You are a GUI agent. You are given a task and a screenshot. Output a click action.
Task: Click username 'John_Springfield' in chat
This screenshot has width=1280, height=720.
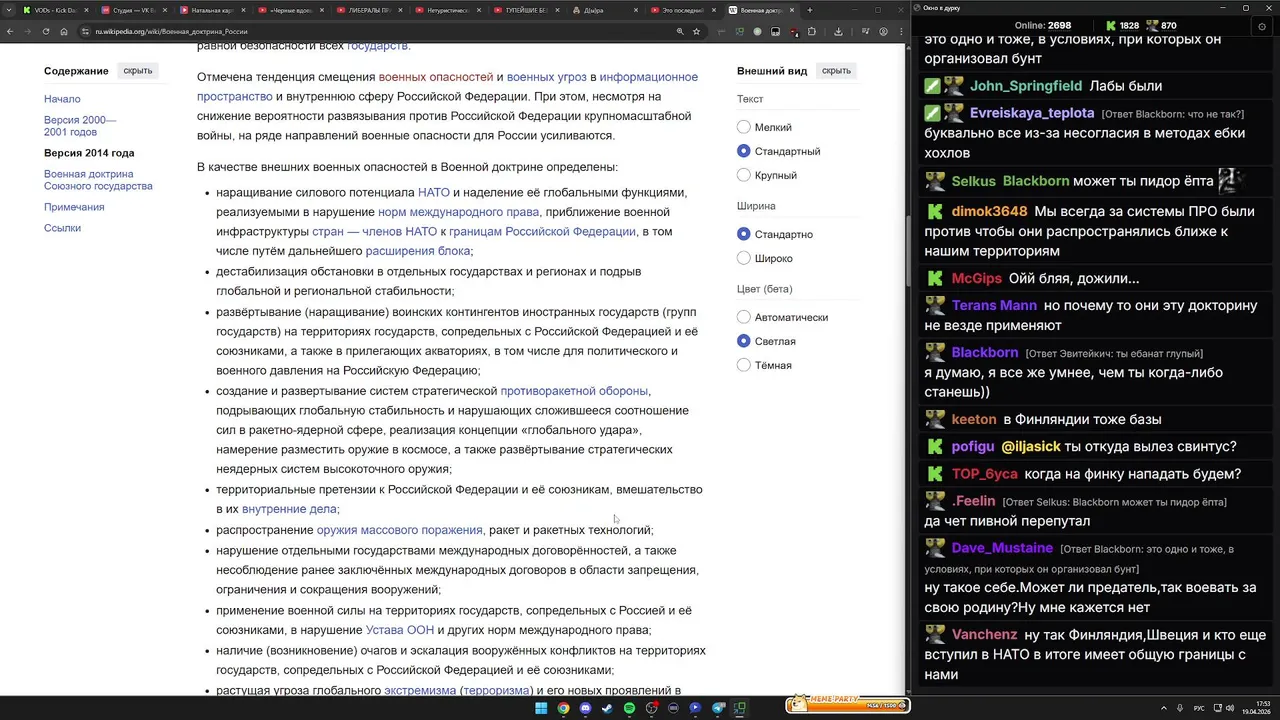1026,86
